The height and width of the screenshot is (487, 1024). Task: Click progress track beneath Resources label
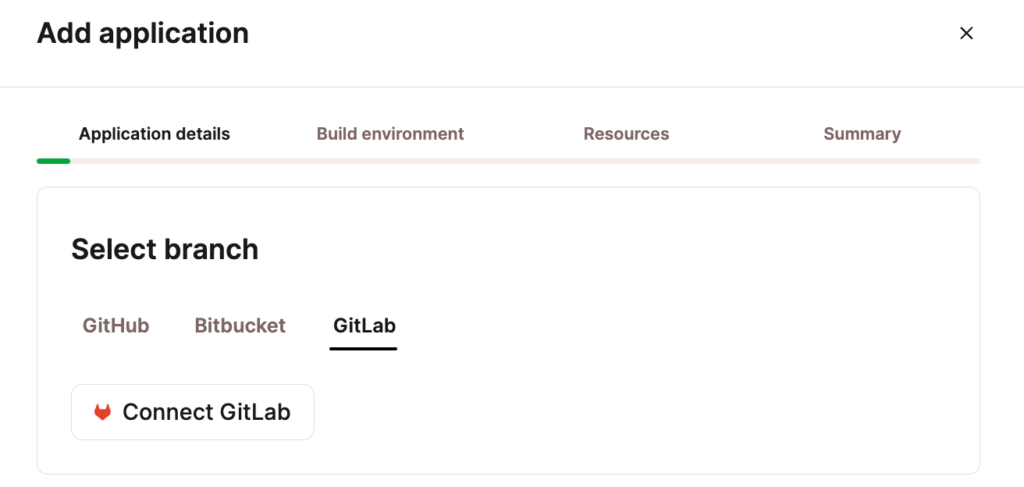pyautogui.click(x=626, y=160)
